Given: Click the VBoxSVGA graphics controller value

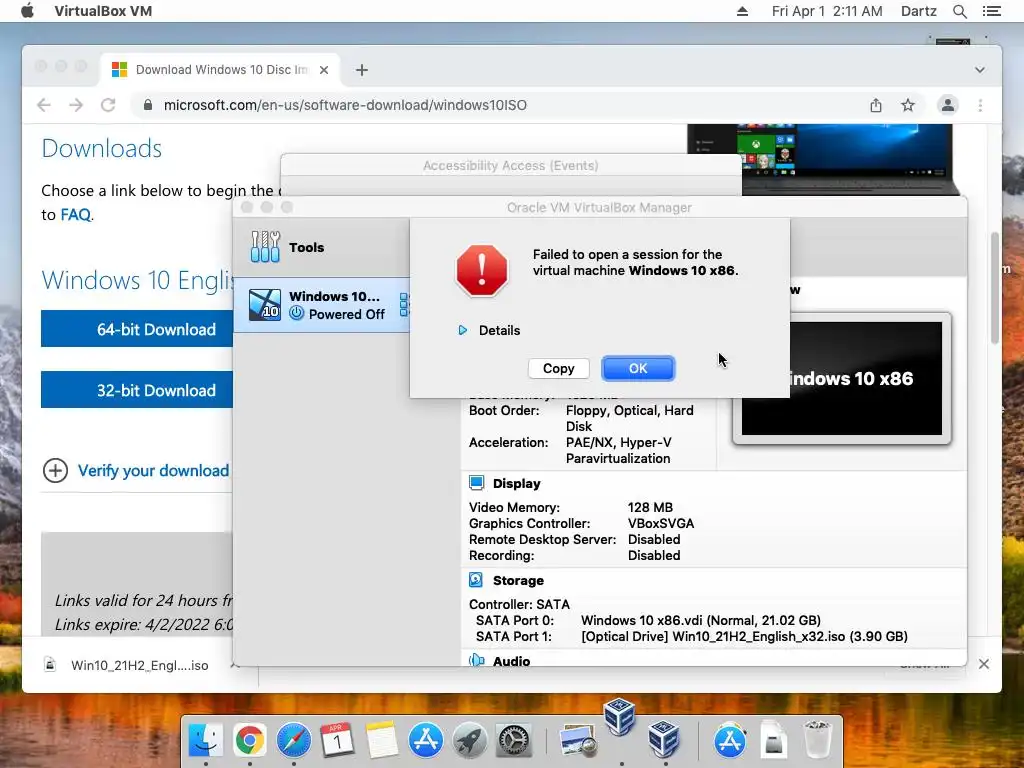Looking at the screenshot, I should [661, 523].
